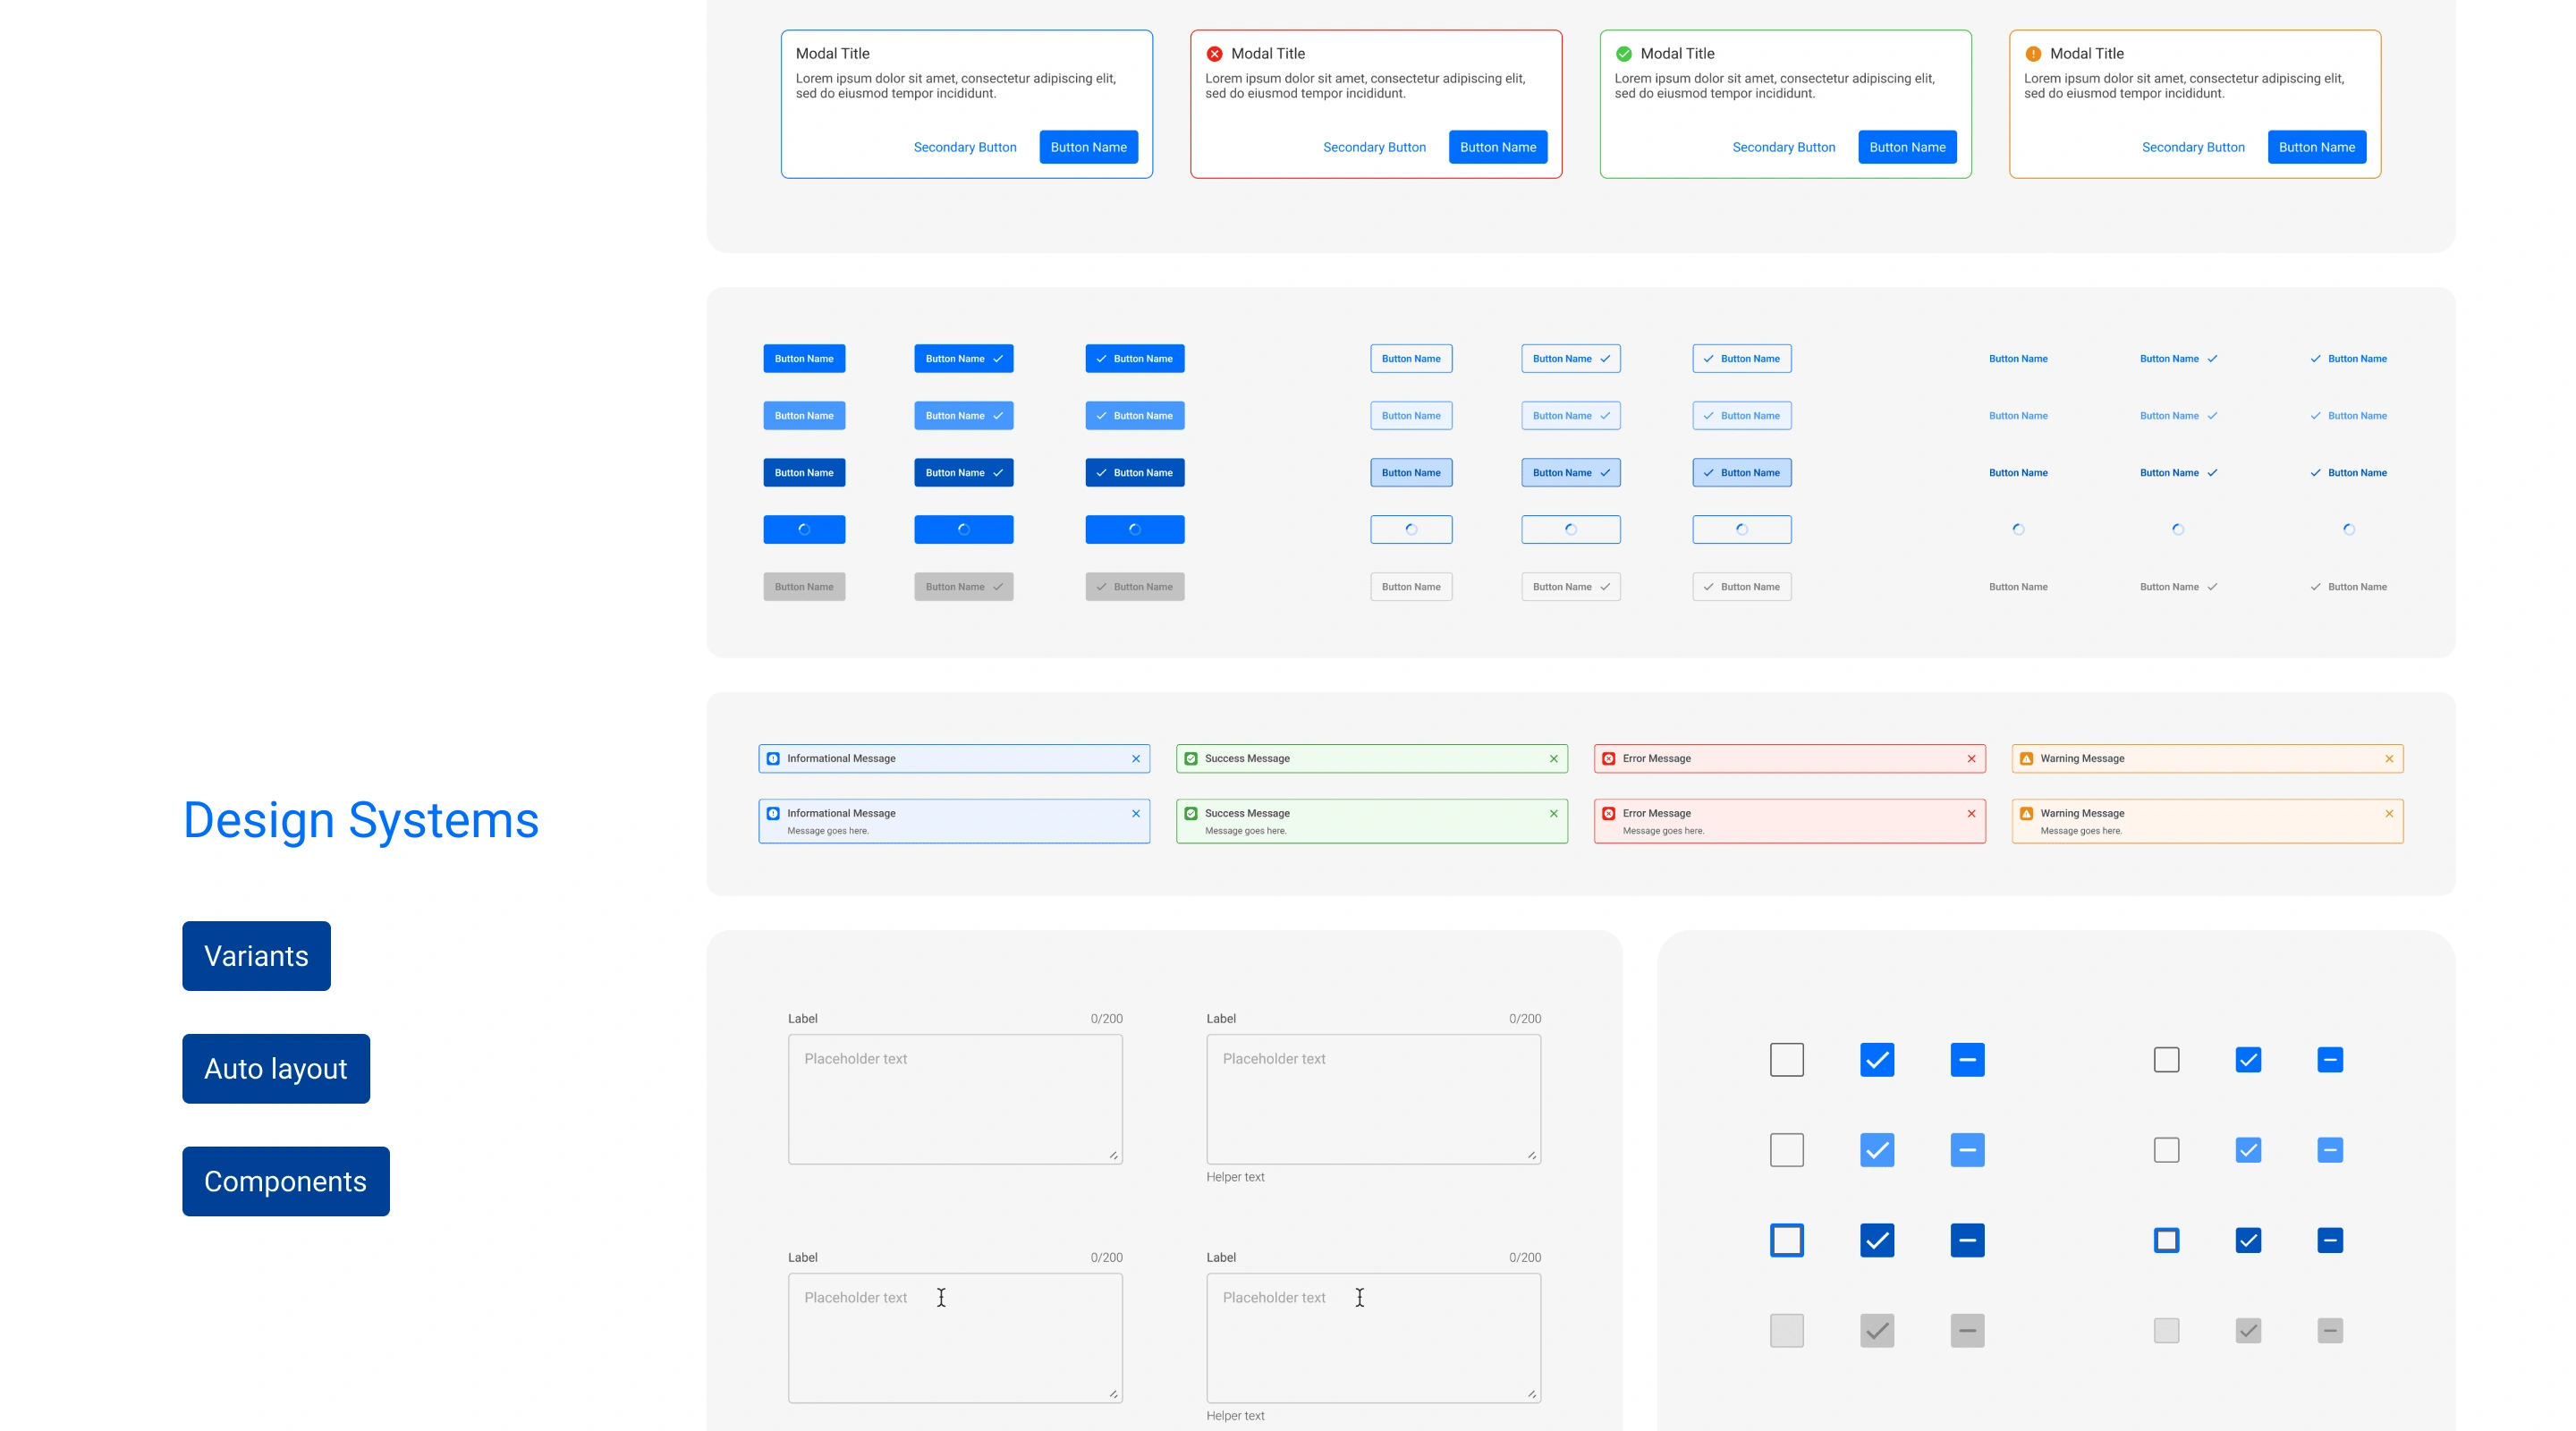Click the error circle icon on Error Message banner
This screenshot has height=1431, width=2576.
[x=1609, y=758]
